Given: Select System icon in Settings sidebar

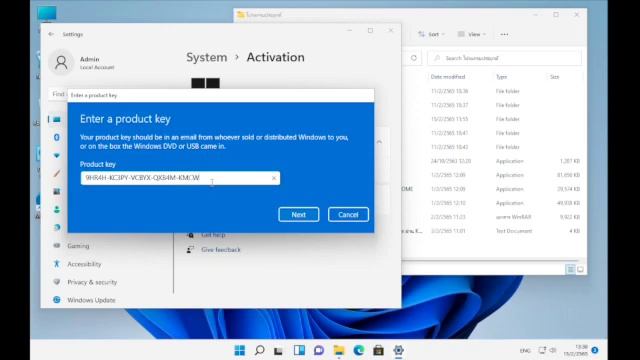Looking at the screenshot, I should [57, 119].
